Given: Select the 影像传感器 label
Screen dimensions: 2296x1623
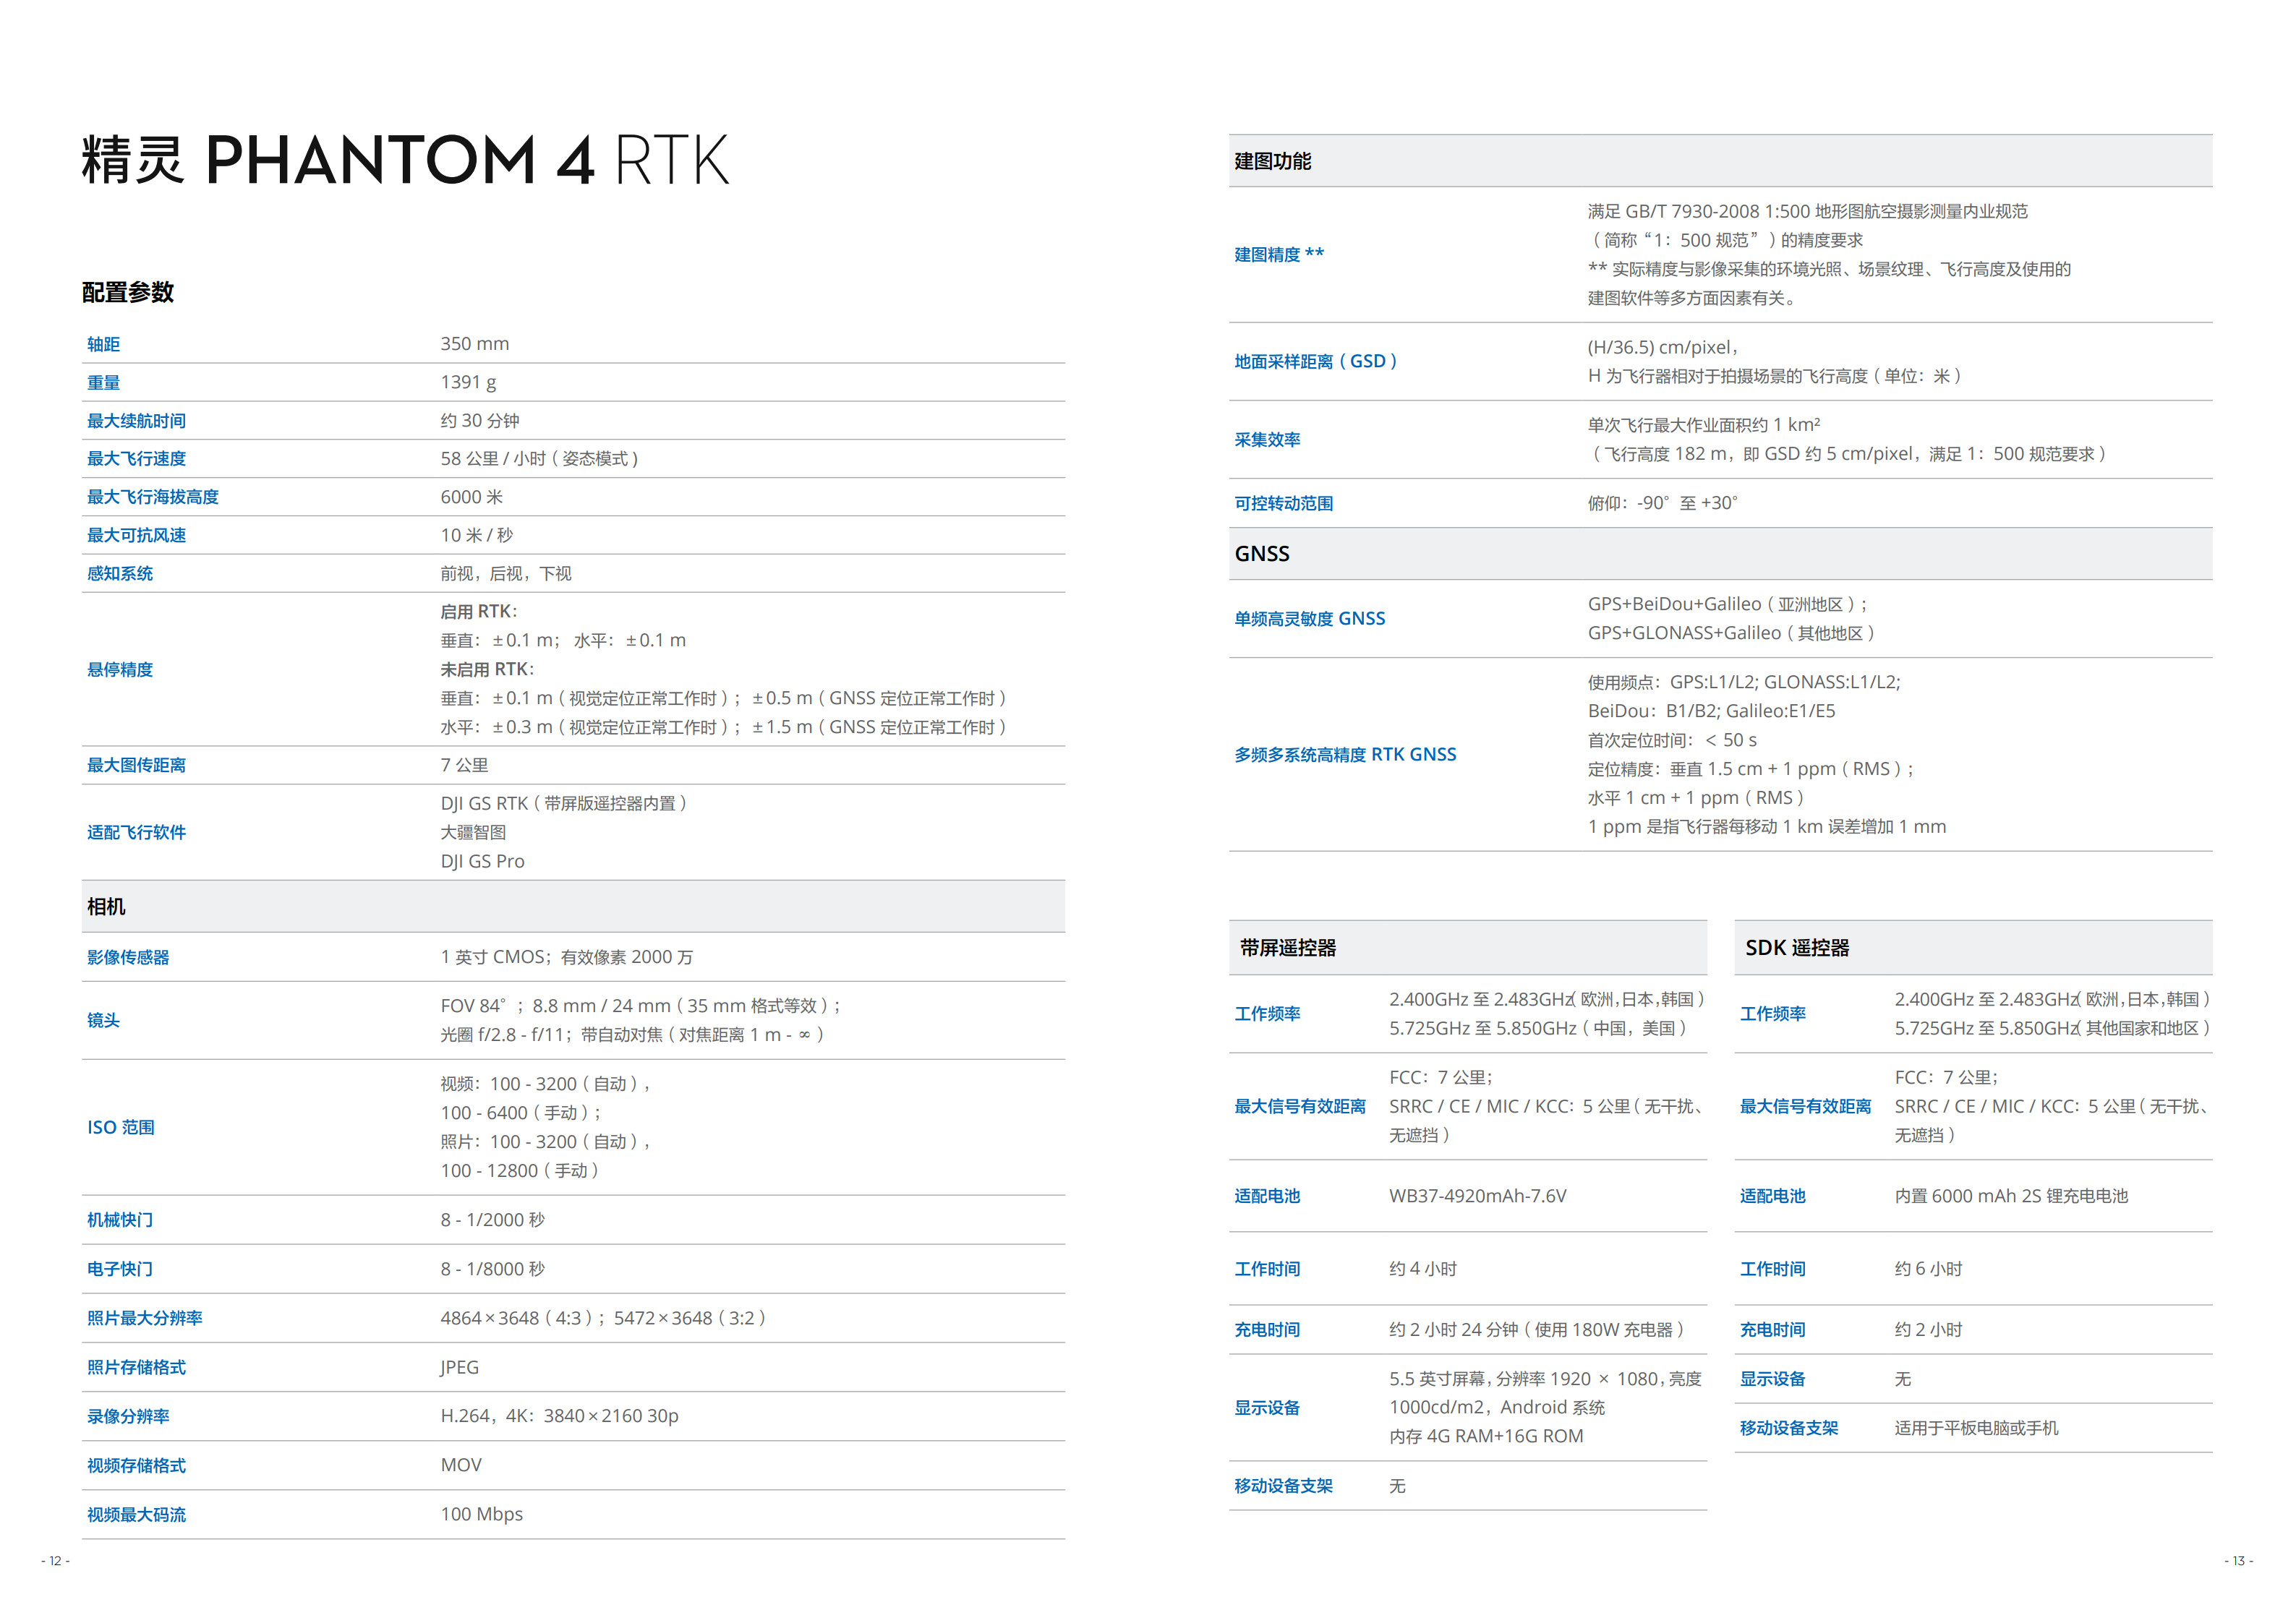Looking at the screenshot, I should (x=128, y=958).
